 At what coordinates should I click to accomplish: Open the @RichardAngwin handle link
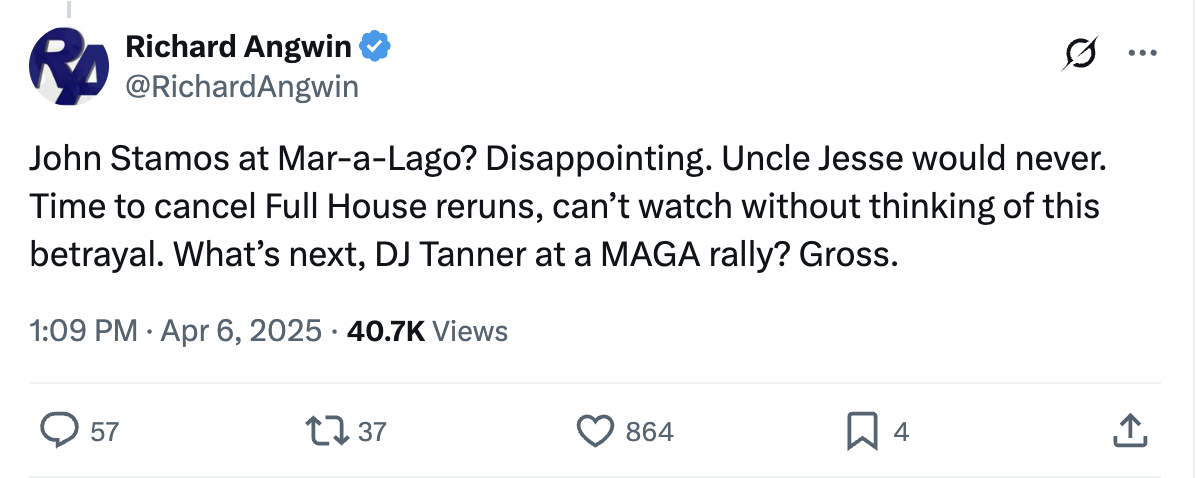point(241,87)
